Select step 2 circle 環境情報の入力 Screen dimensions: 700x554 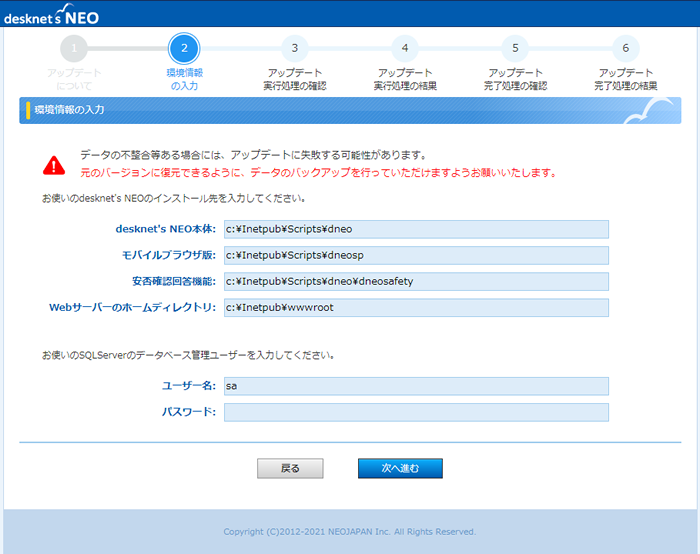tap(184, 48)
